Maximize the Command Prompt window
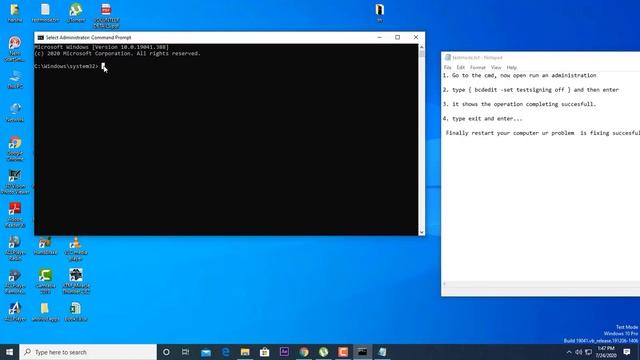This screenshot has width=640, height=360. tap(398, 37)
